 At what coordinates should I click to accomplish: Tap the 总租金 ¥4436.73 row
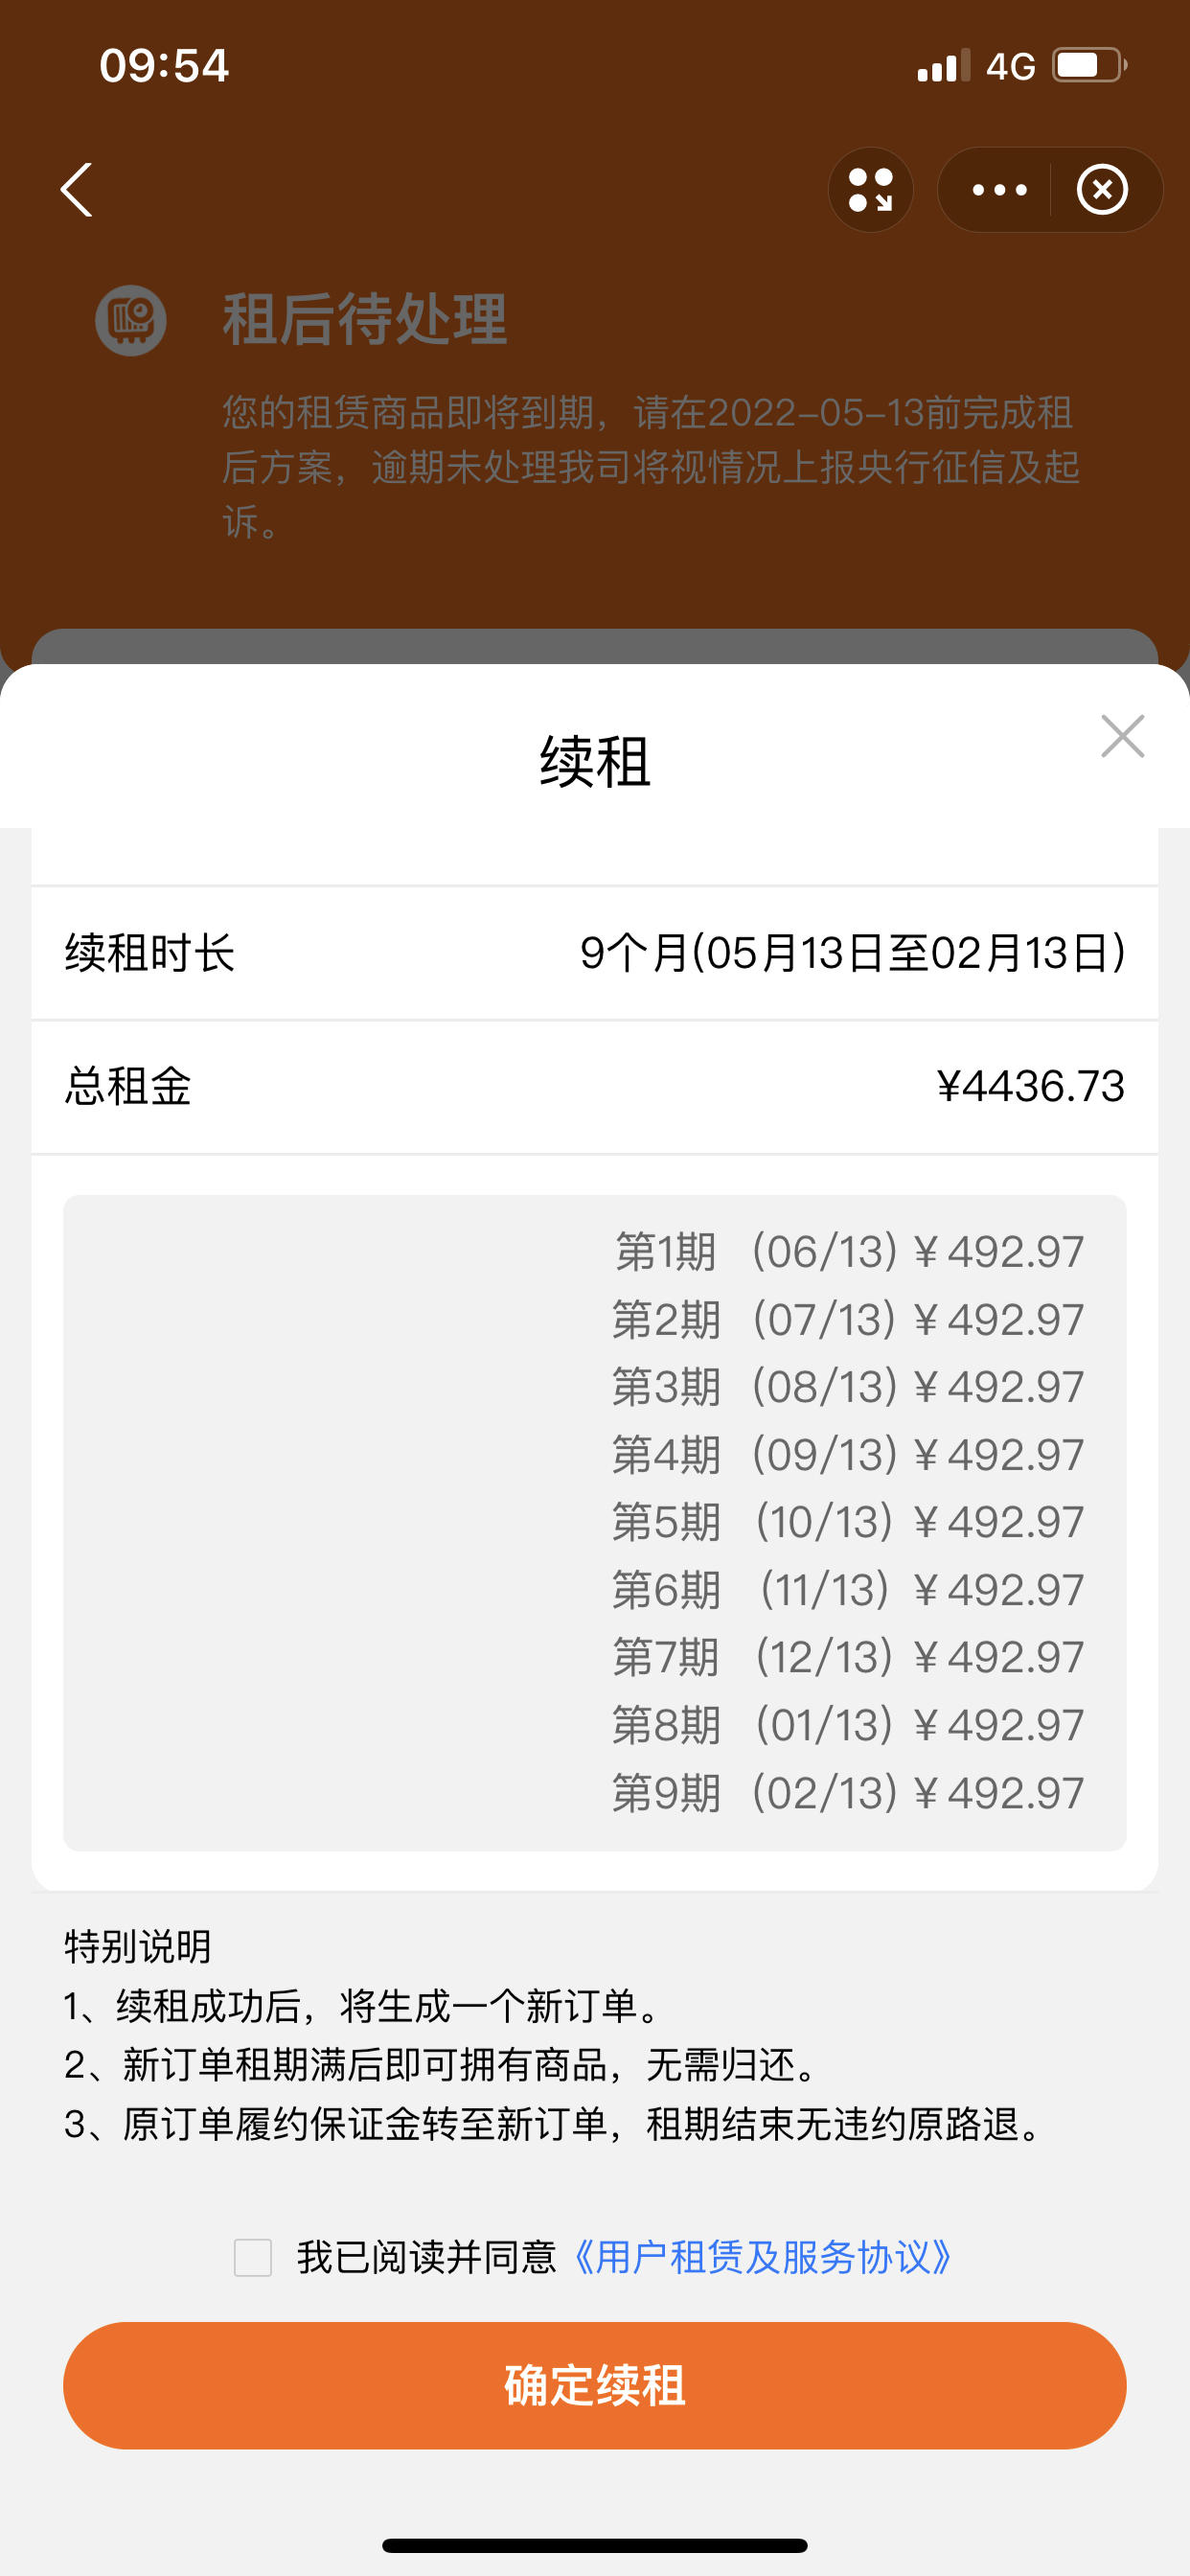(x=595, y=1086)
